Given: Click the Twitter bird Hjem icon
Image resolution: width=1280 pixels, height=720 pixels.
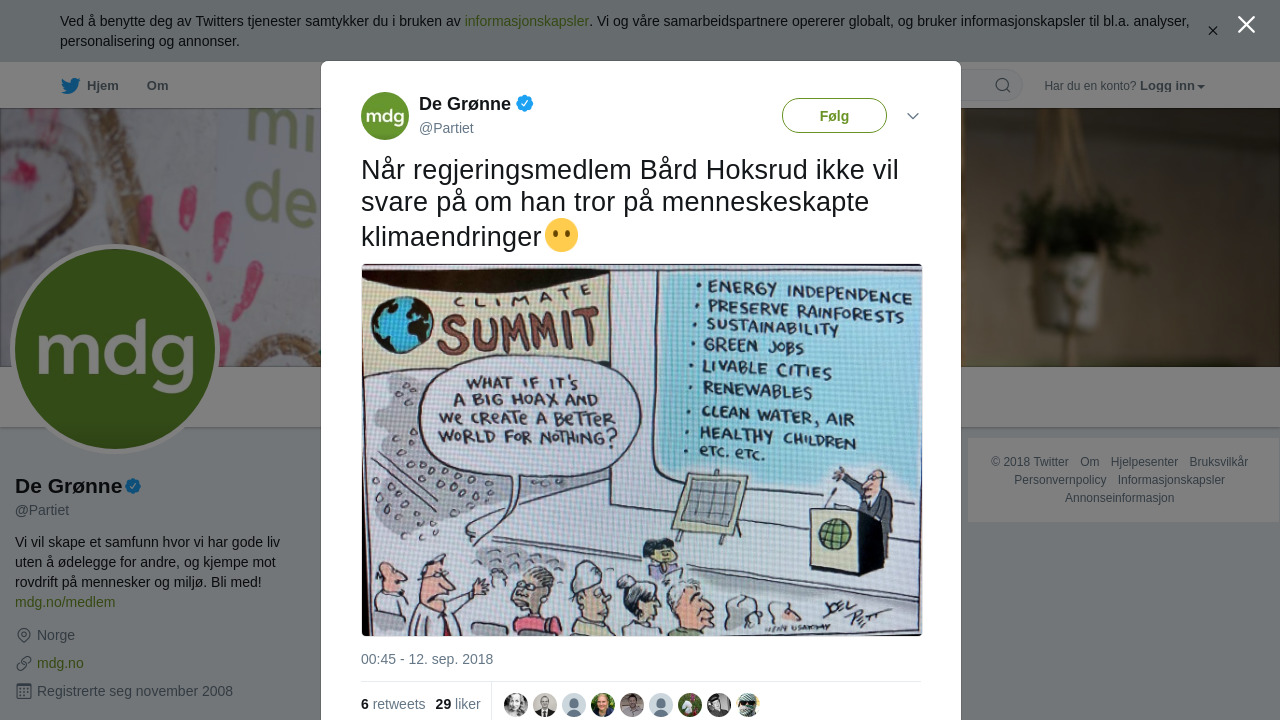Looking at the screenshot, I should click(x=70, y=86).
